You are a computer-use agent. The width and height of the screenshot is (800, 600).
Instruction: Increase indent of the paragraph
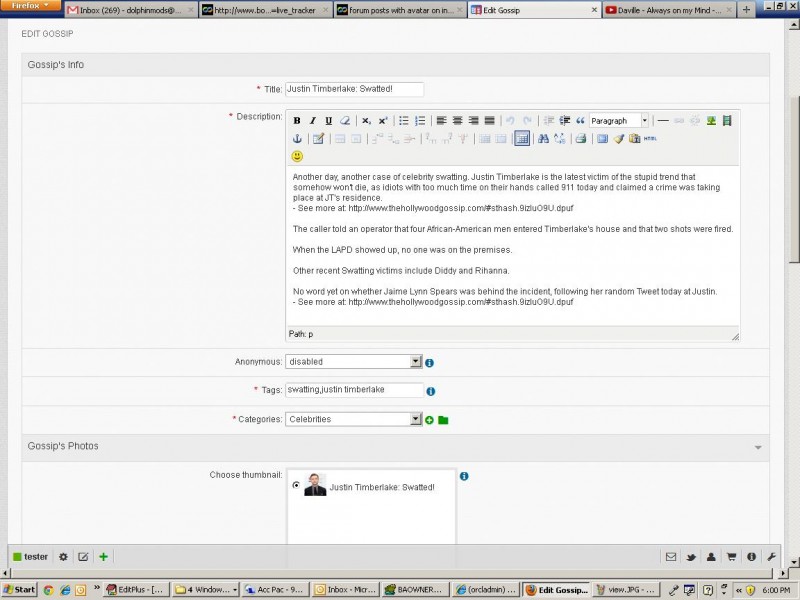click(564, 121)
